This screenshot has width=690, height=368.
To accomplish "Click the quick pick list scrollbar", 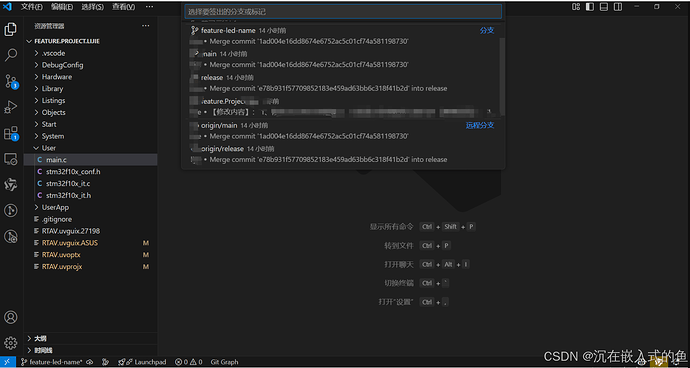I will (x=502, y=77).
